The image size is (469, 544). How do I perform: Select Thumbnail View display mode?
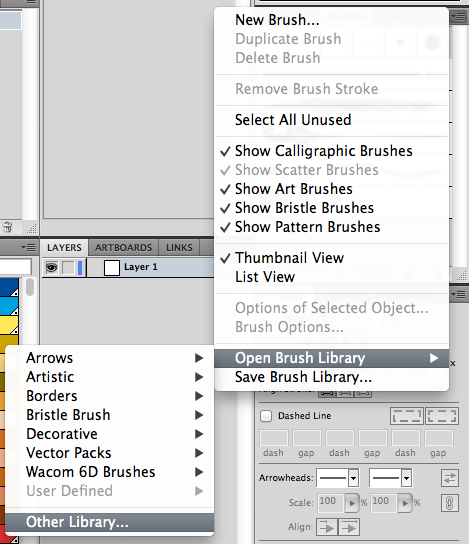pyautogui.click(x=331, y=258)
